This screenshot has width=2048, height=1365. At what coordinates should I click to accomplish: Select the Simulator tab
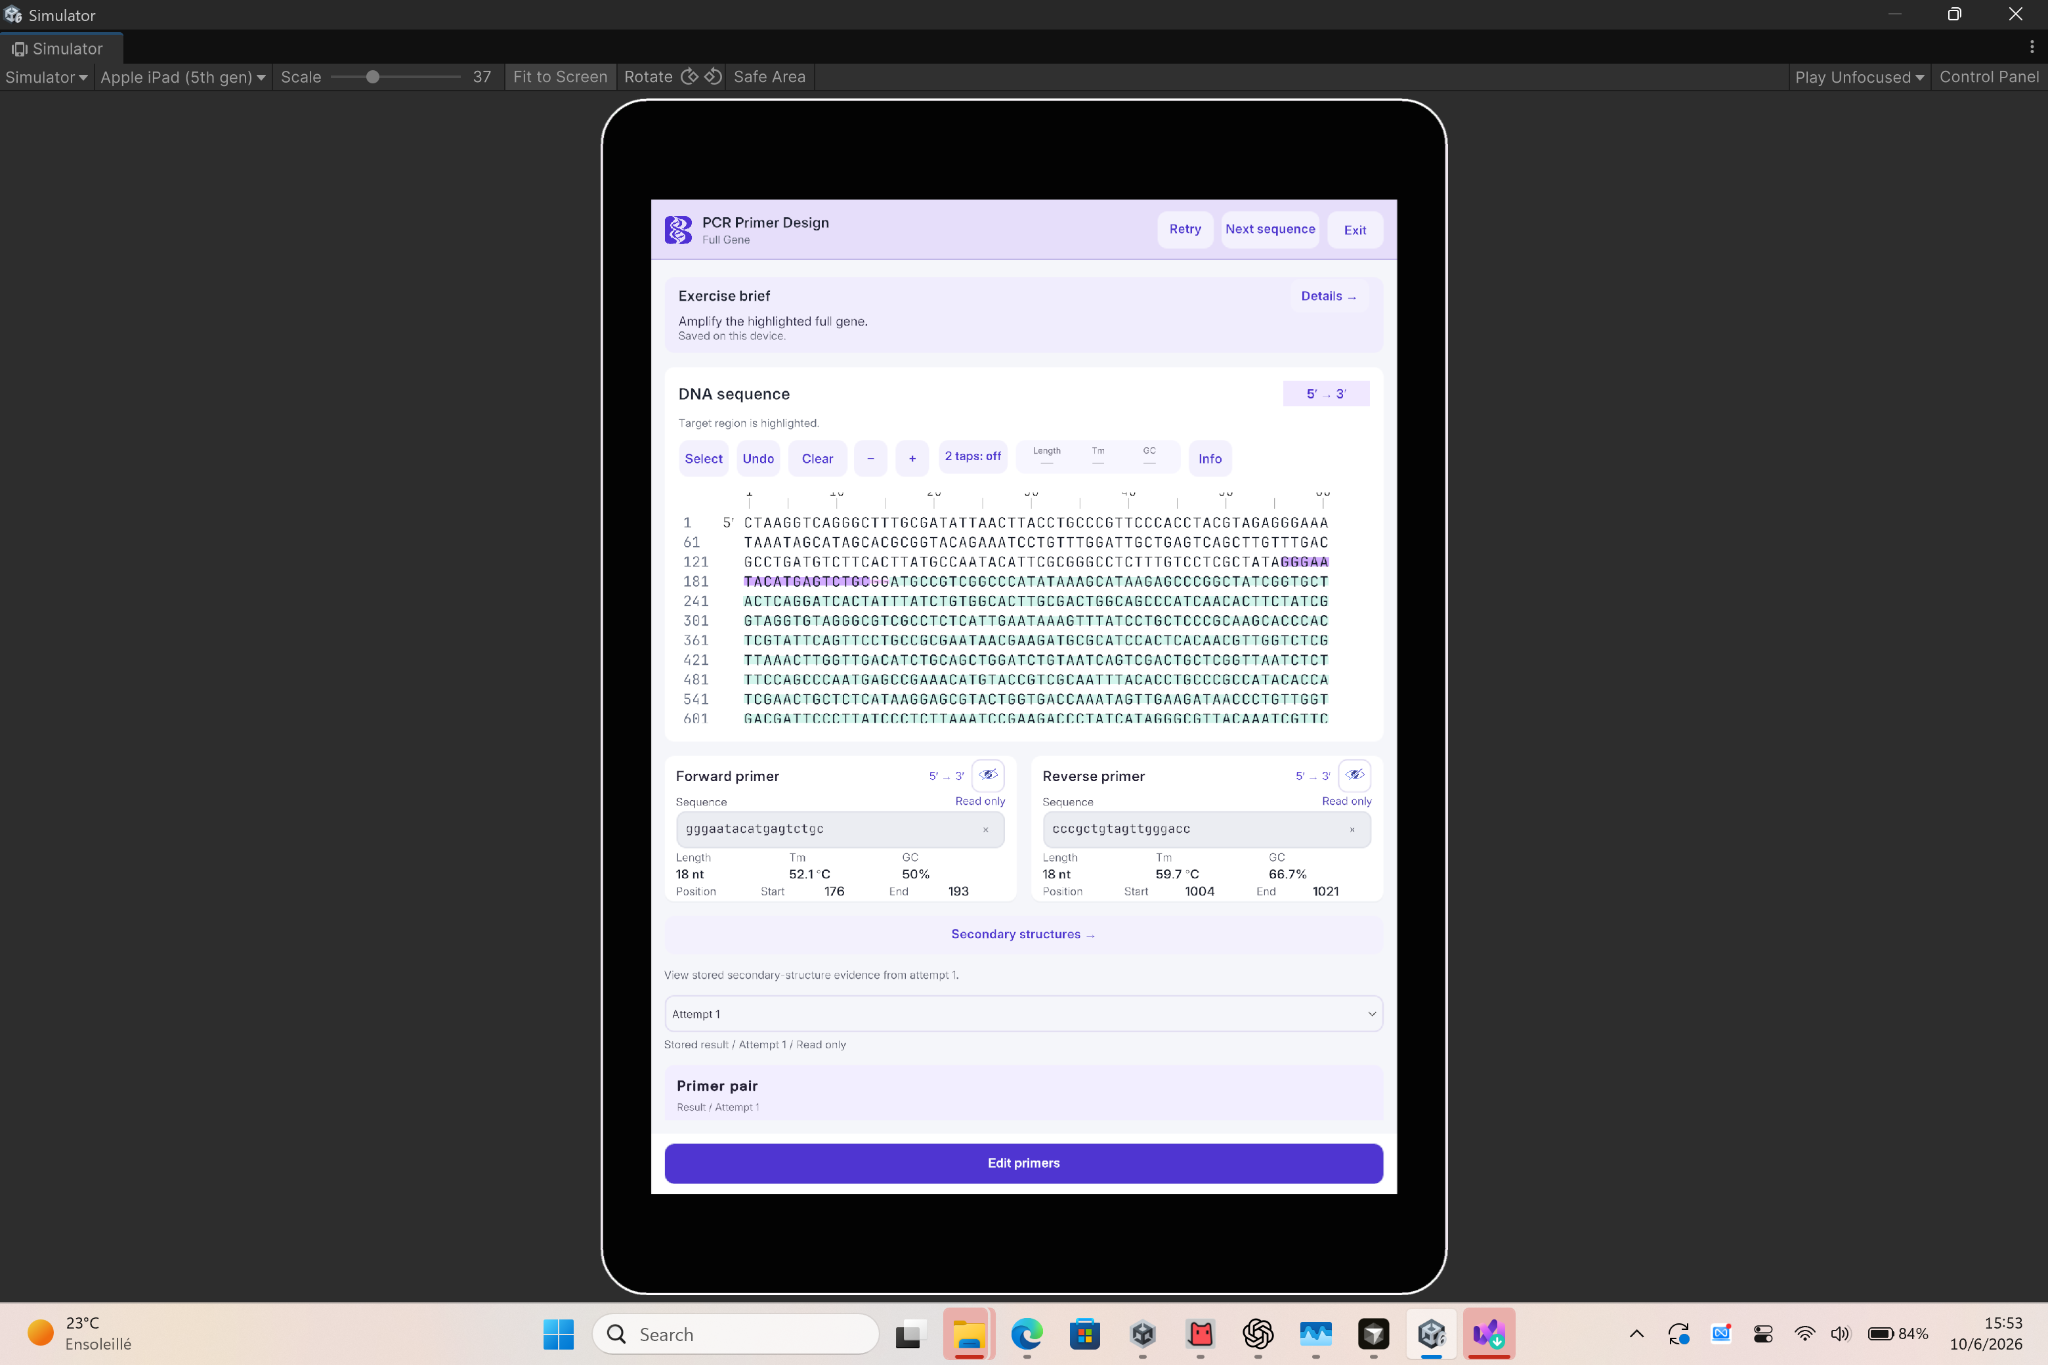pyautogui.click(x=60, y=48)
